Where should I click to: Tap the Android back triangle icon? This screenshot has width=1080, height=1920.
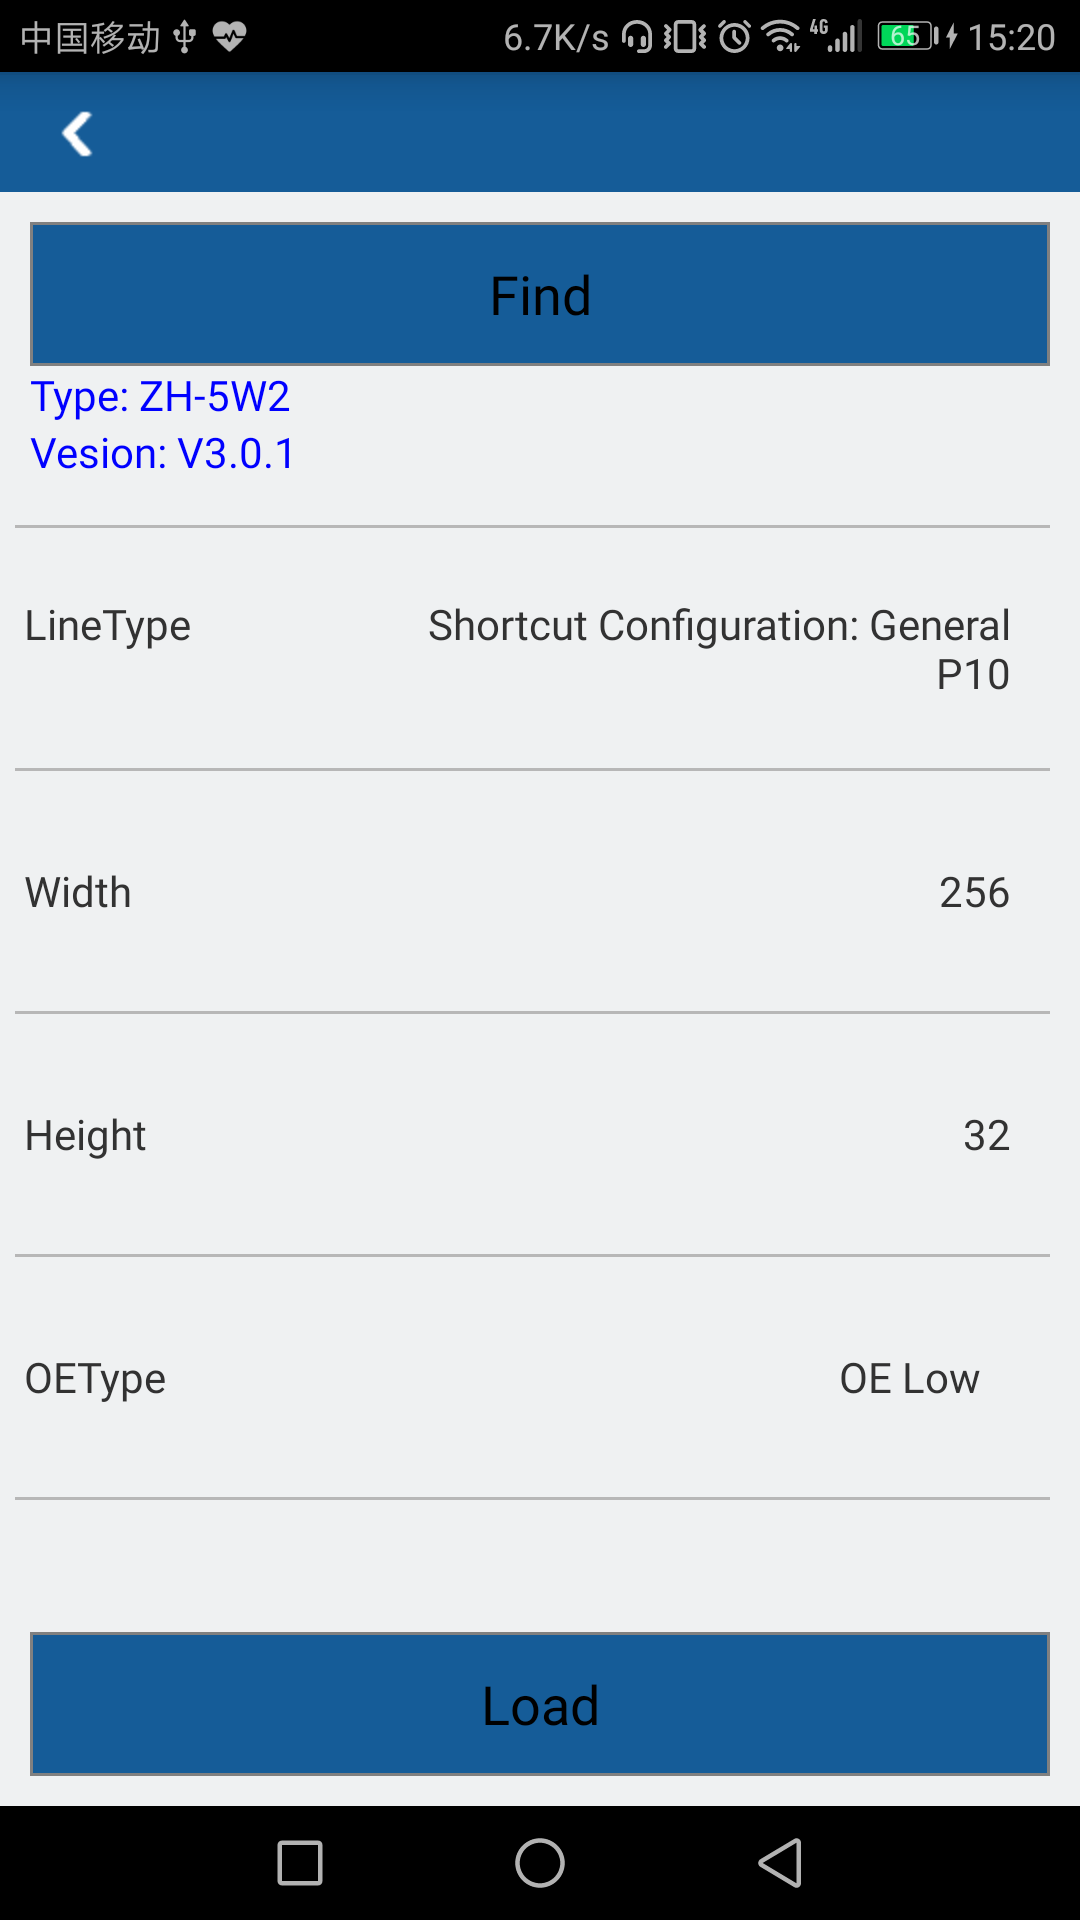tap(780, 1863)
